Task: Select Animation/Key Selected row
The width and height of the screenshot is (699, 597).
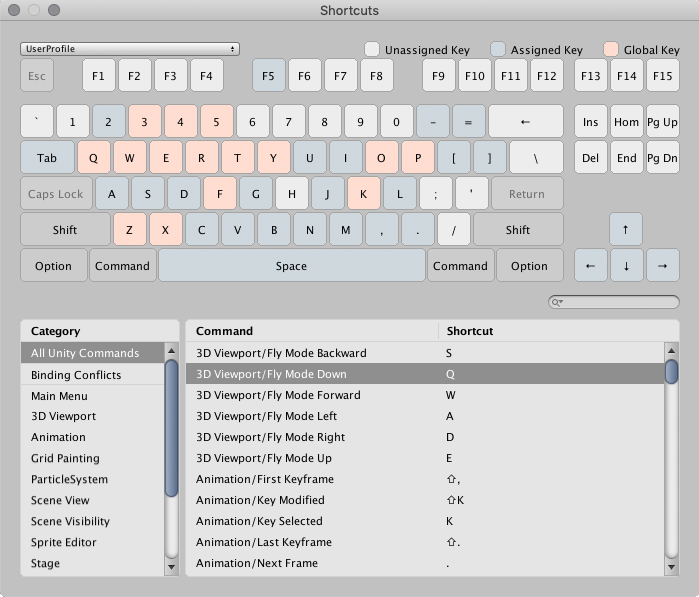Action: tap(425, 521)
